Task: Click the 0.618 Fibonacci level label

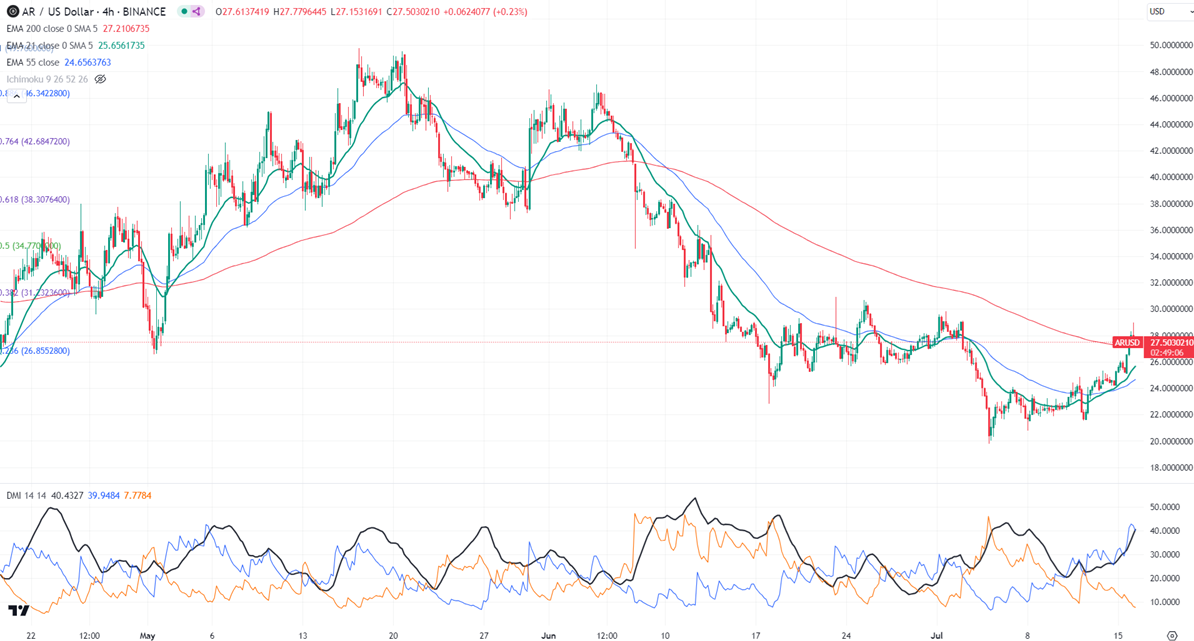Action: [35, 199]
